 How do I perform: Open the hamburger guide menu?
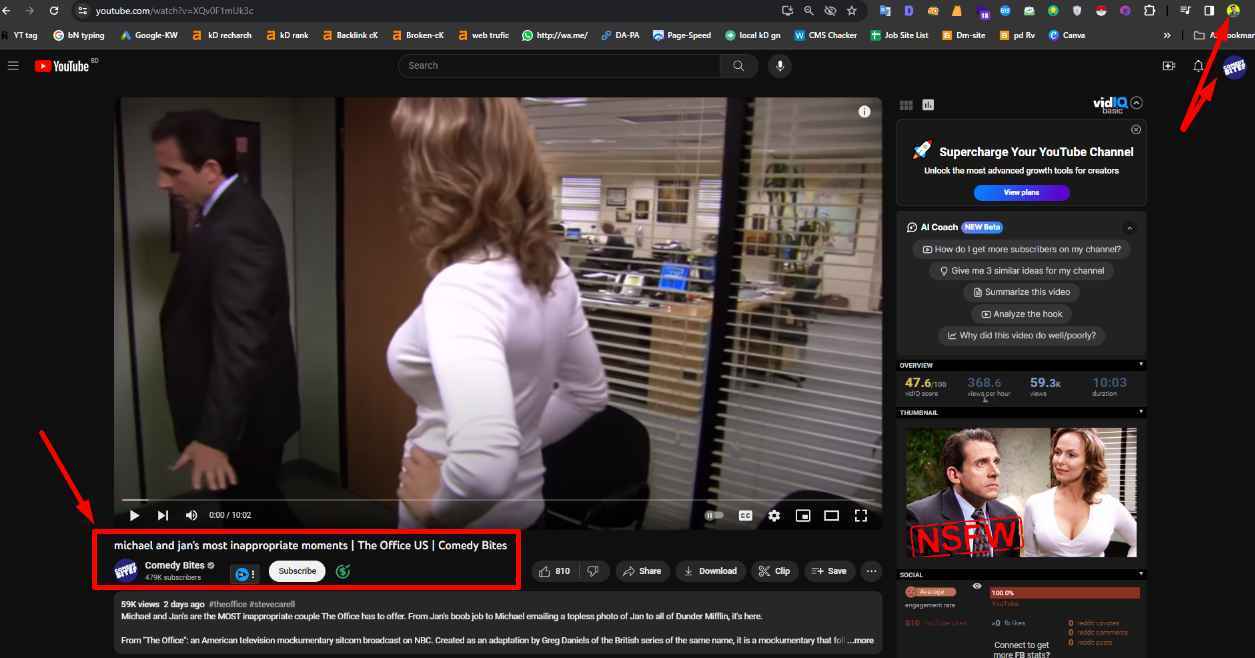point(13,66)
